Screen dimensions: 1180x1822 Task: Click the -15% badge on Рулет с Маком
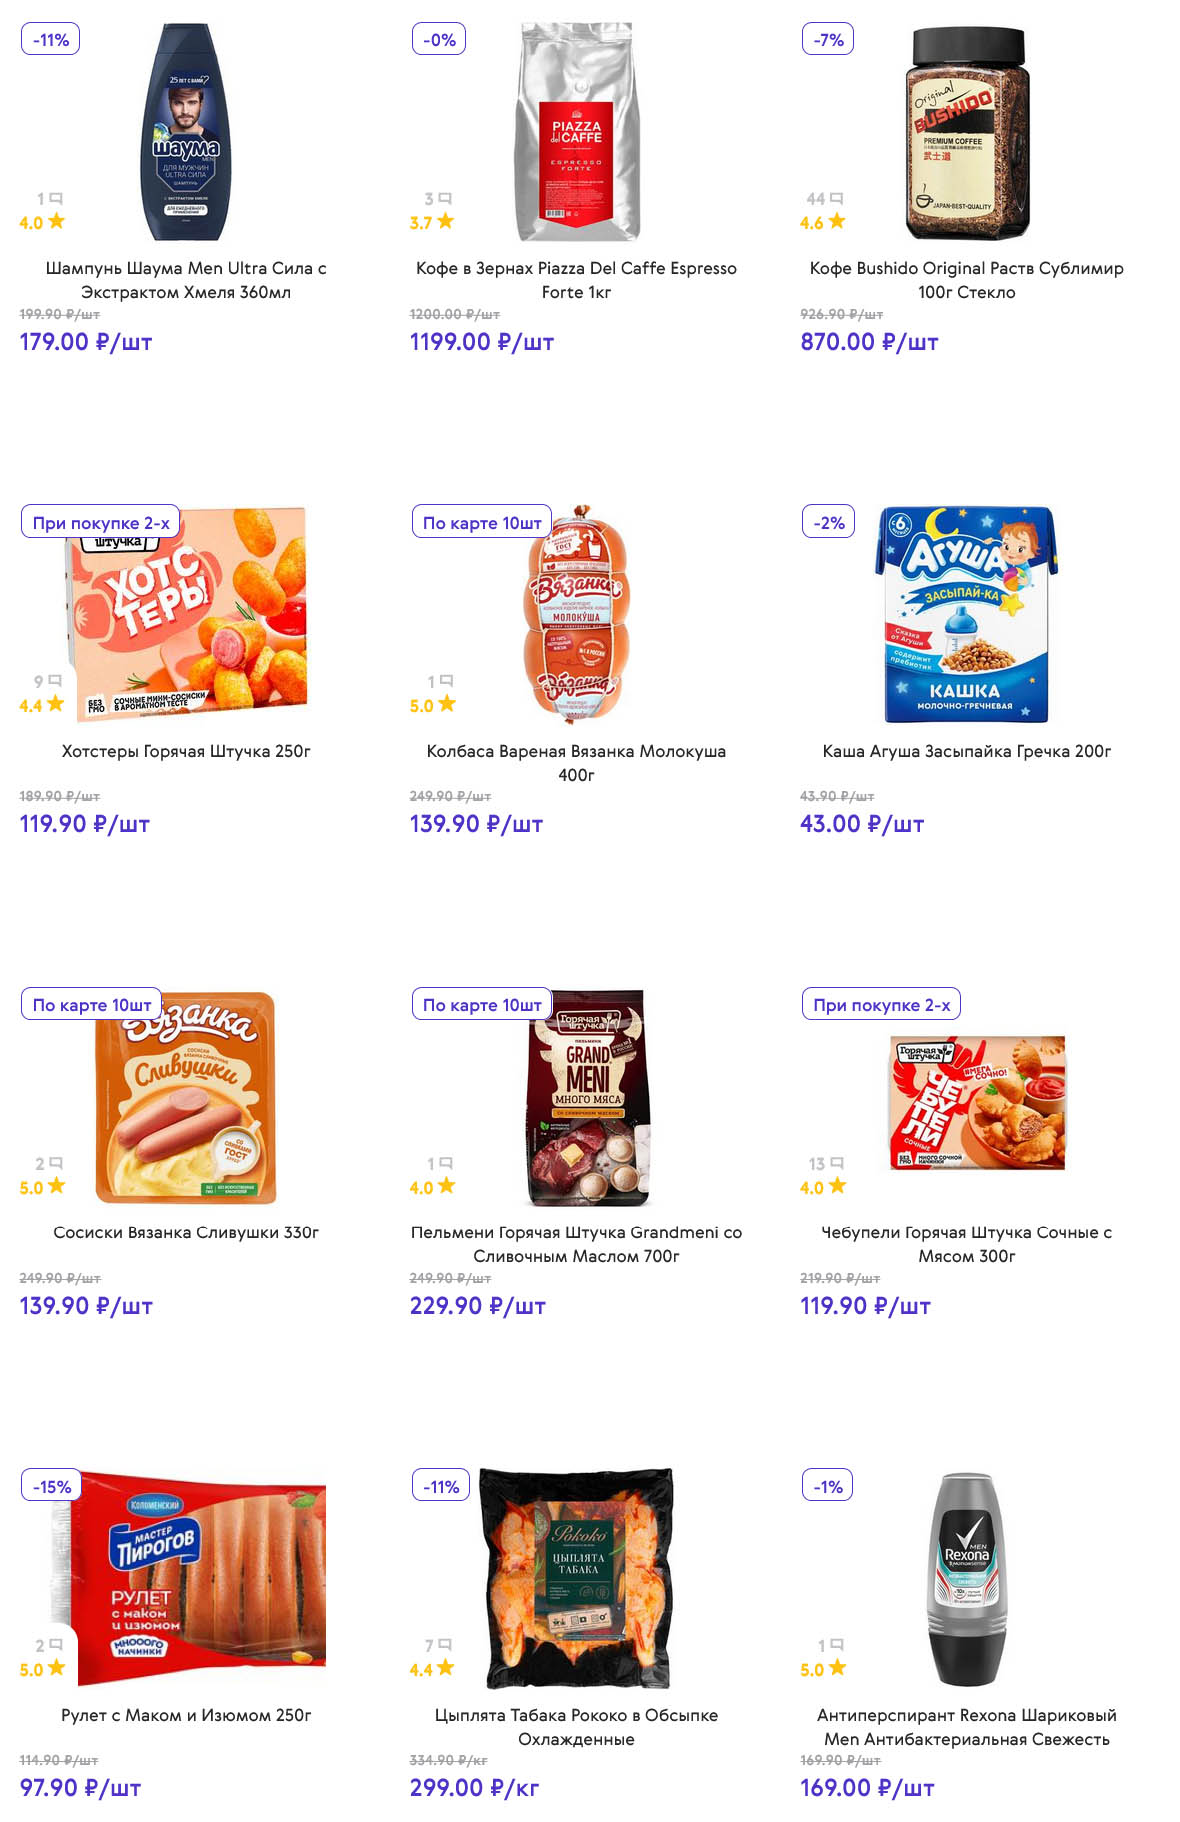[x=52, y=1487]
